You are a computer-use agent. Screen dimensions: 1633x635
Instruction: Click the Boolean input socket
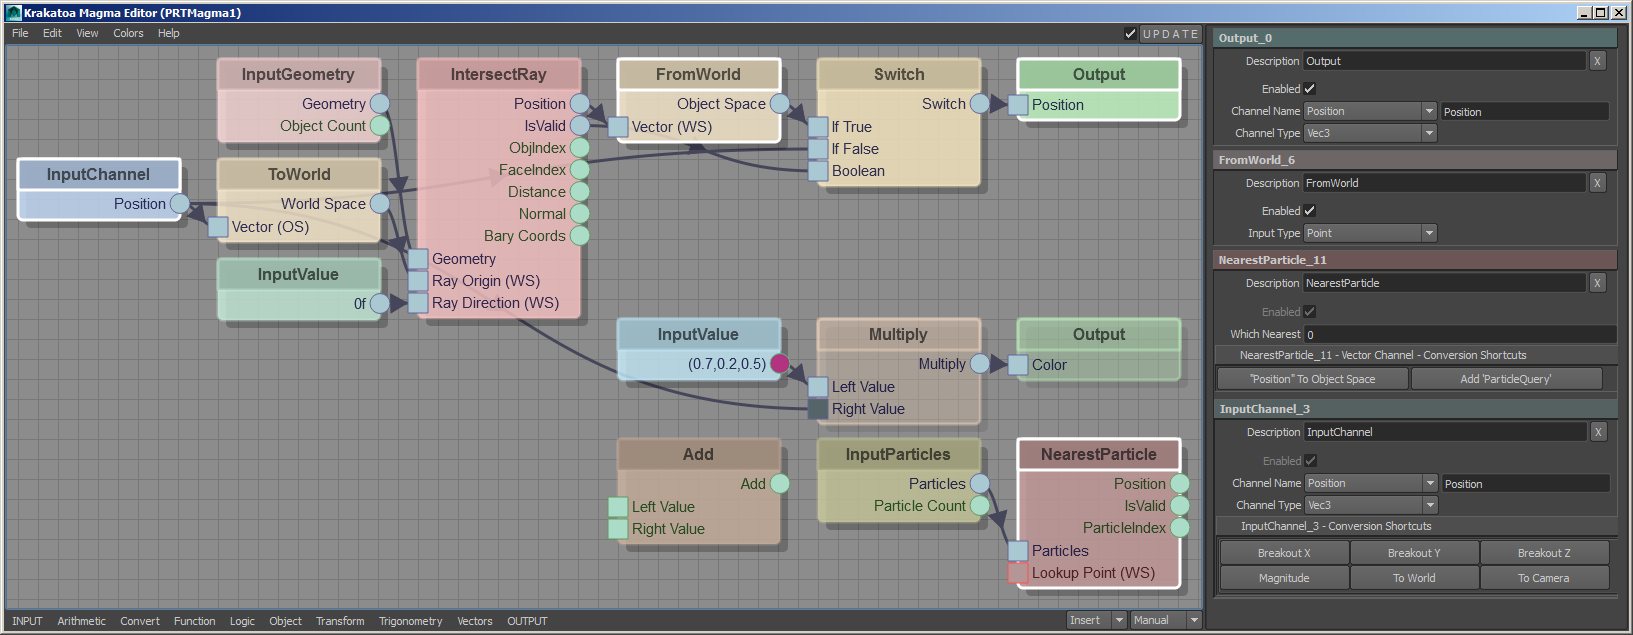tap(818, 171)
